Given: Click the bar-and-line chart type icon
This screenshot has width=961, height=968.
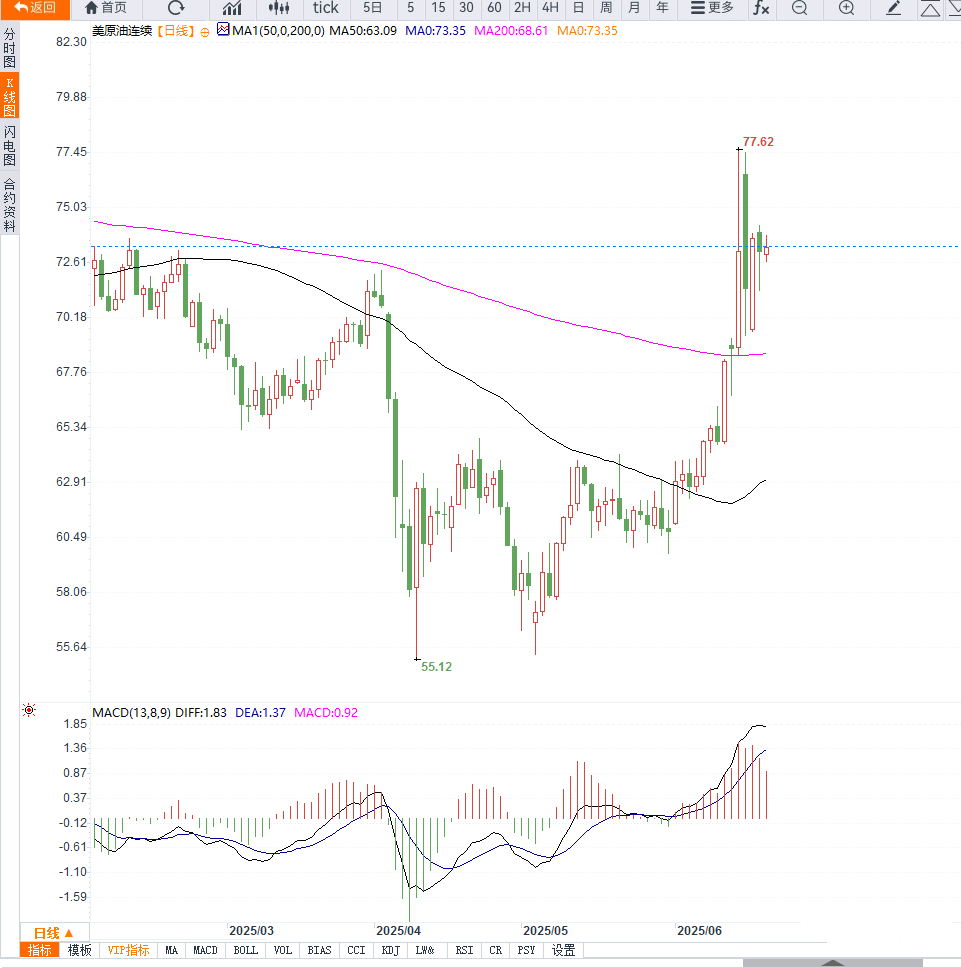Looking at the screenshot, I should (x=232, y=8).
